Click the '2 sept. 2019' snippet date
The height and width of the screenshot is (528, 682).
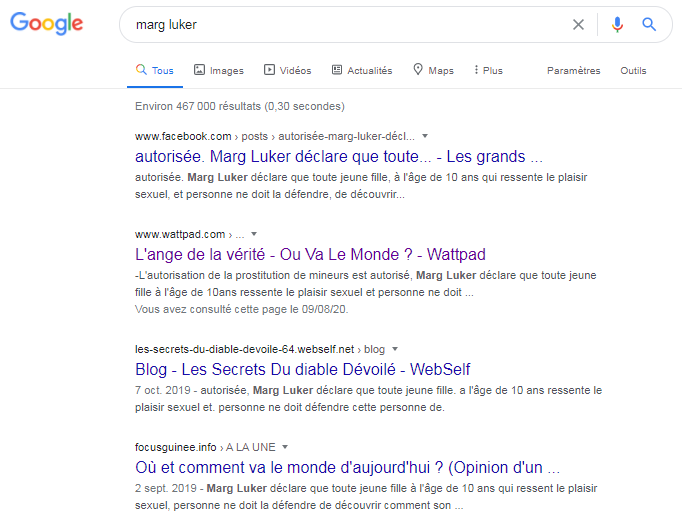tap(166, 488)
